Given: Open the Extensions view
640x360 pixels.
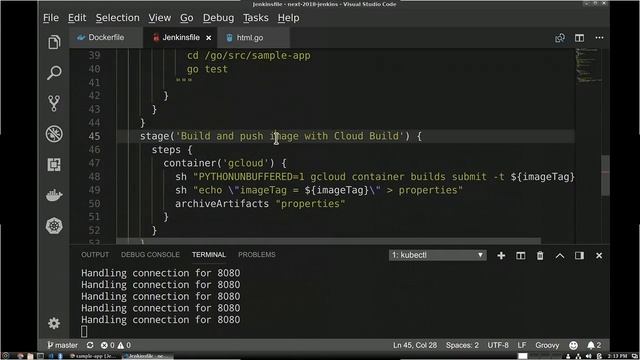Looking at the screenshot, I should pyautogui.click(x=54, y=164).
